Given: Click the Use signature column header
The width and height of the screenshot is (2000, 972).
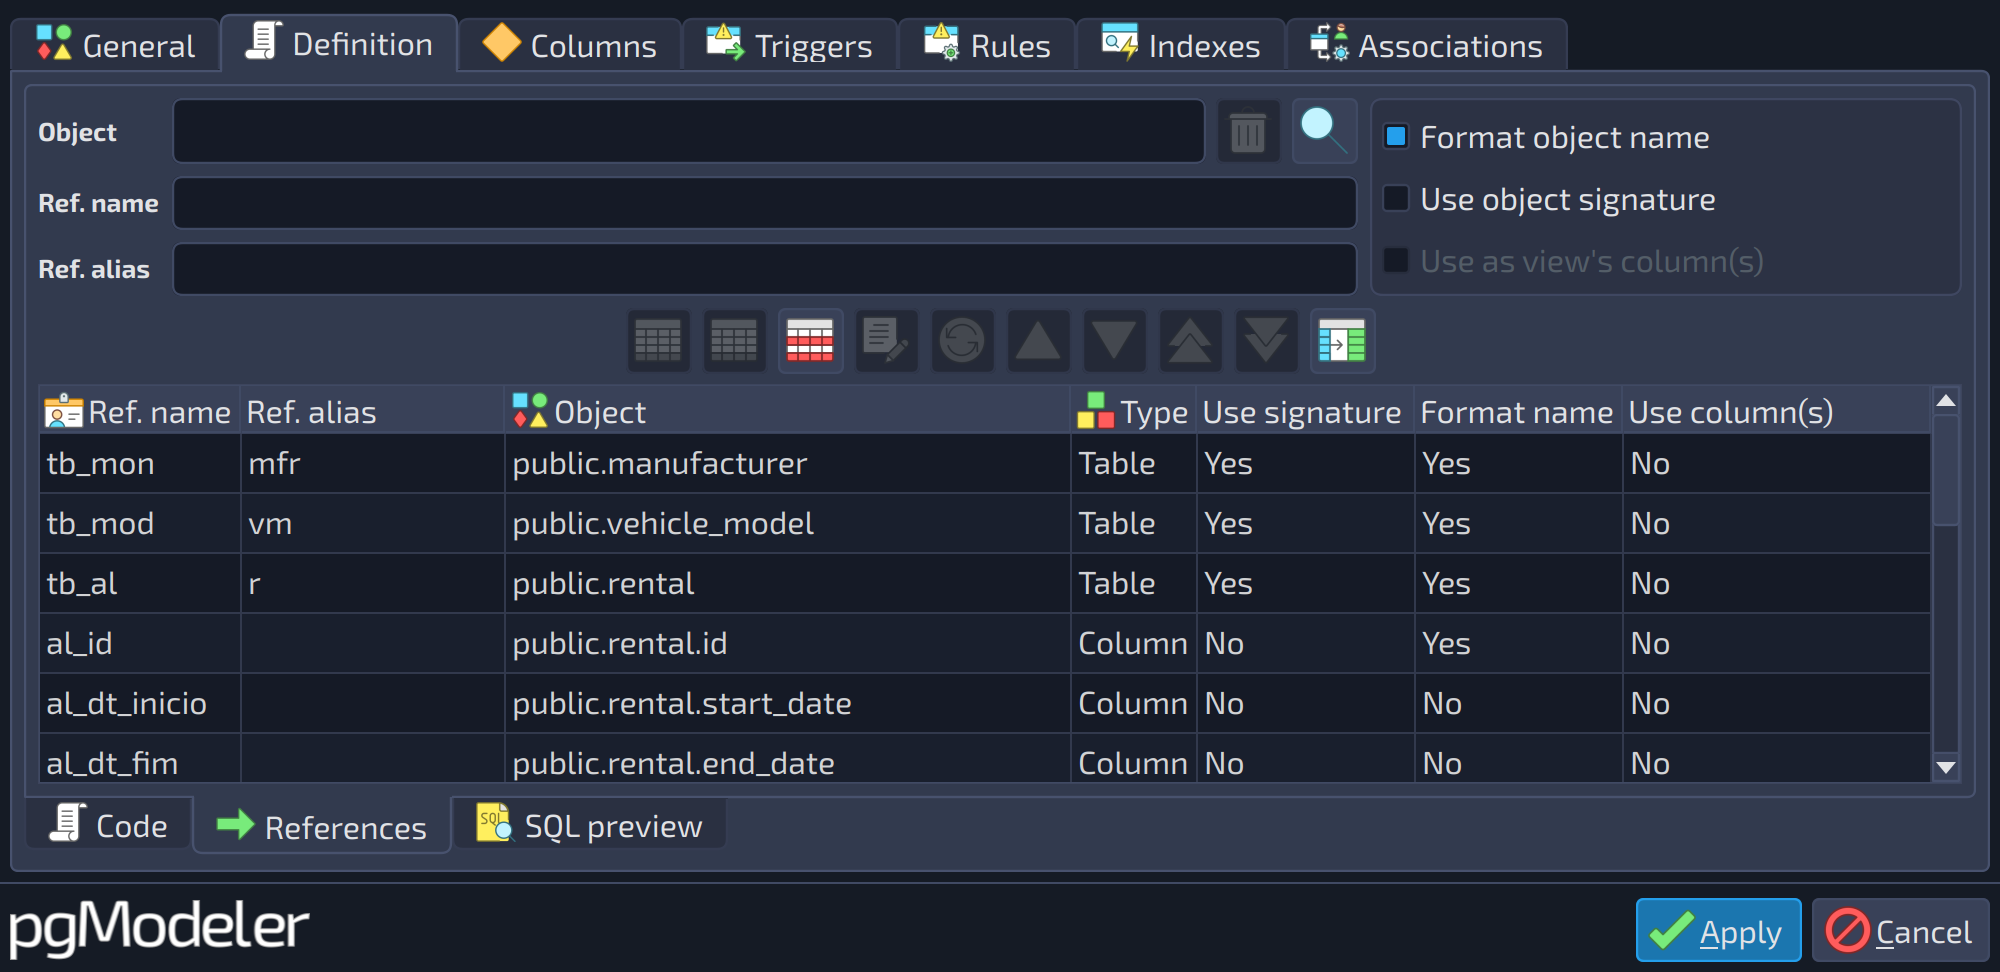Looking at the screenshot, I should tap(1305, 411).
